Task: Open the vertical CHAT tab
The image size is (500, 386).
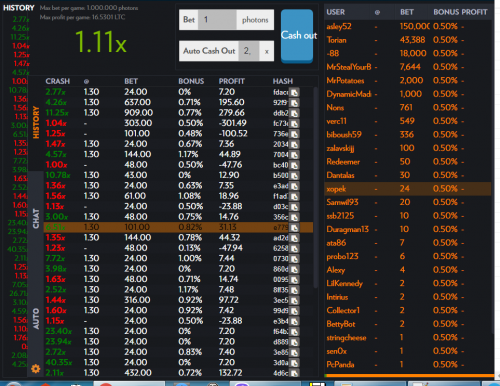Action: tap(36, 219)
